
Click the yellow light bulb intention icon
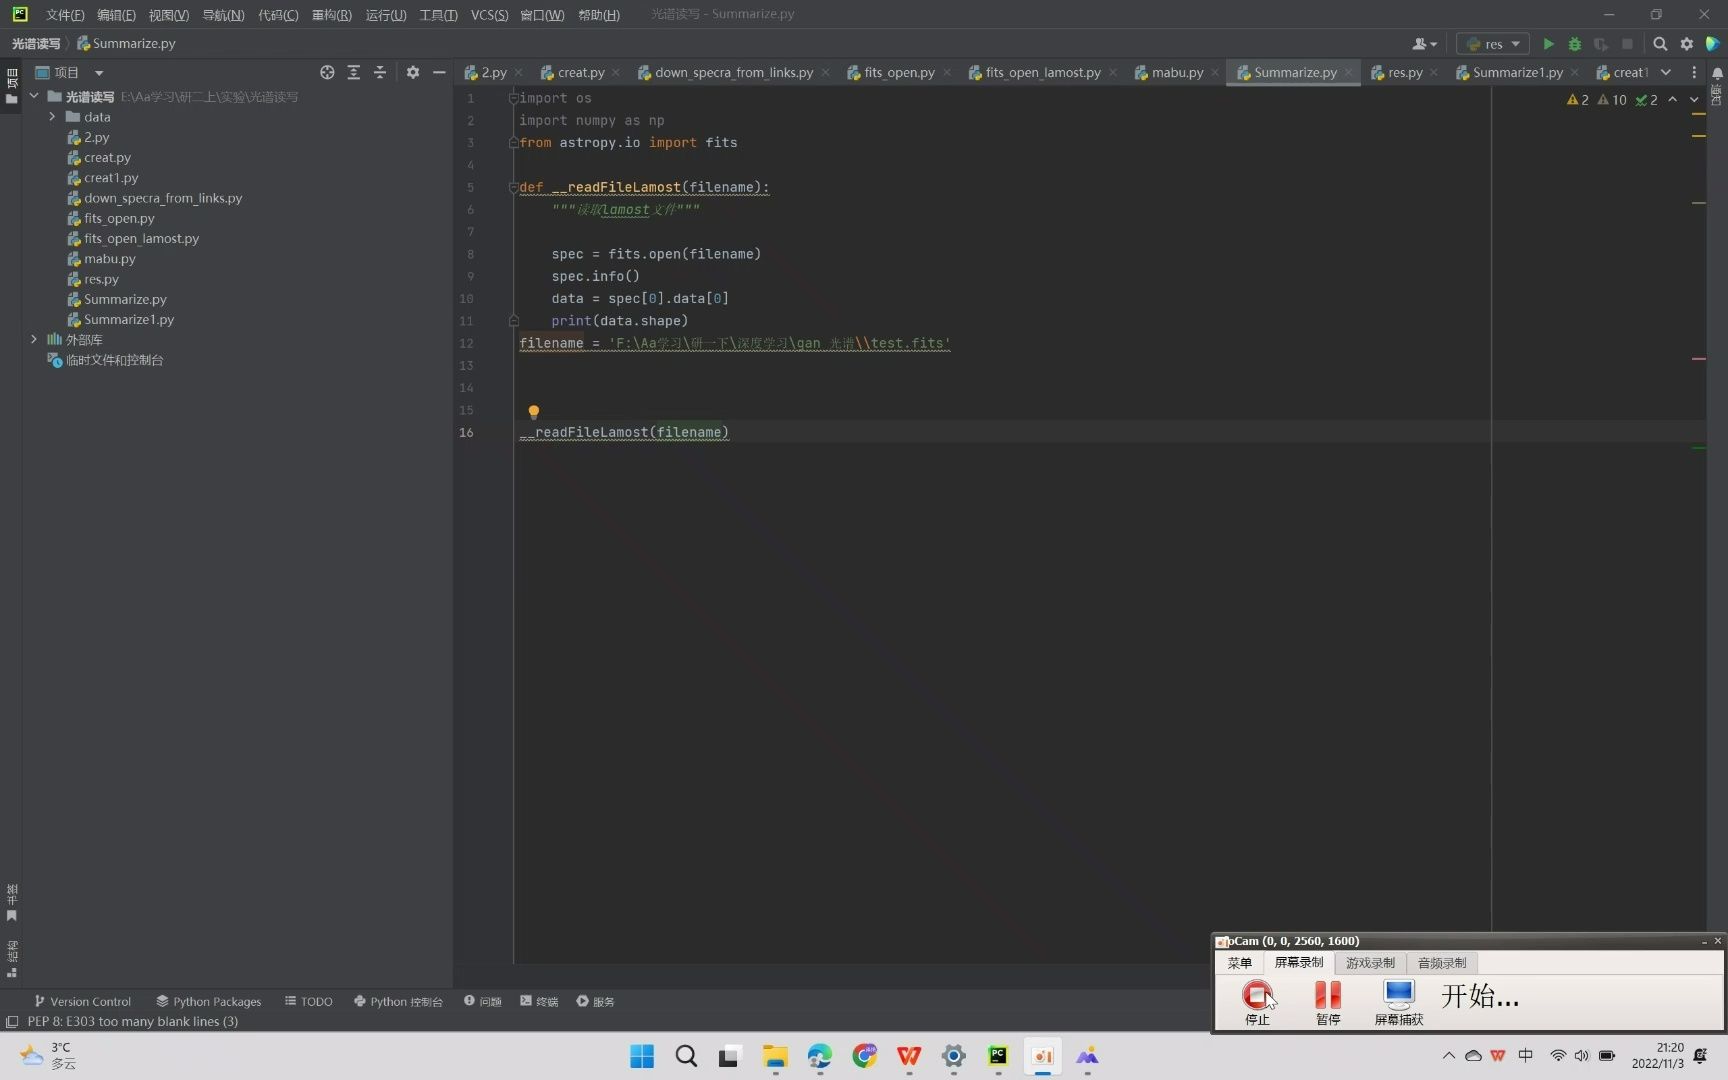(x=534, y=412)
